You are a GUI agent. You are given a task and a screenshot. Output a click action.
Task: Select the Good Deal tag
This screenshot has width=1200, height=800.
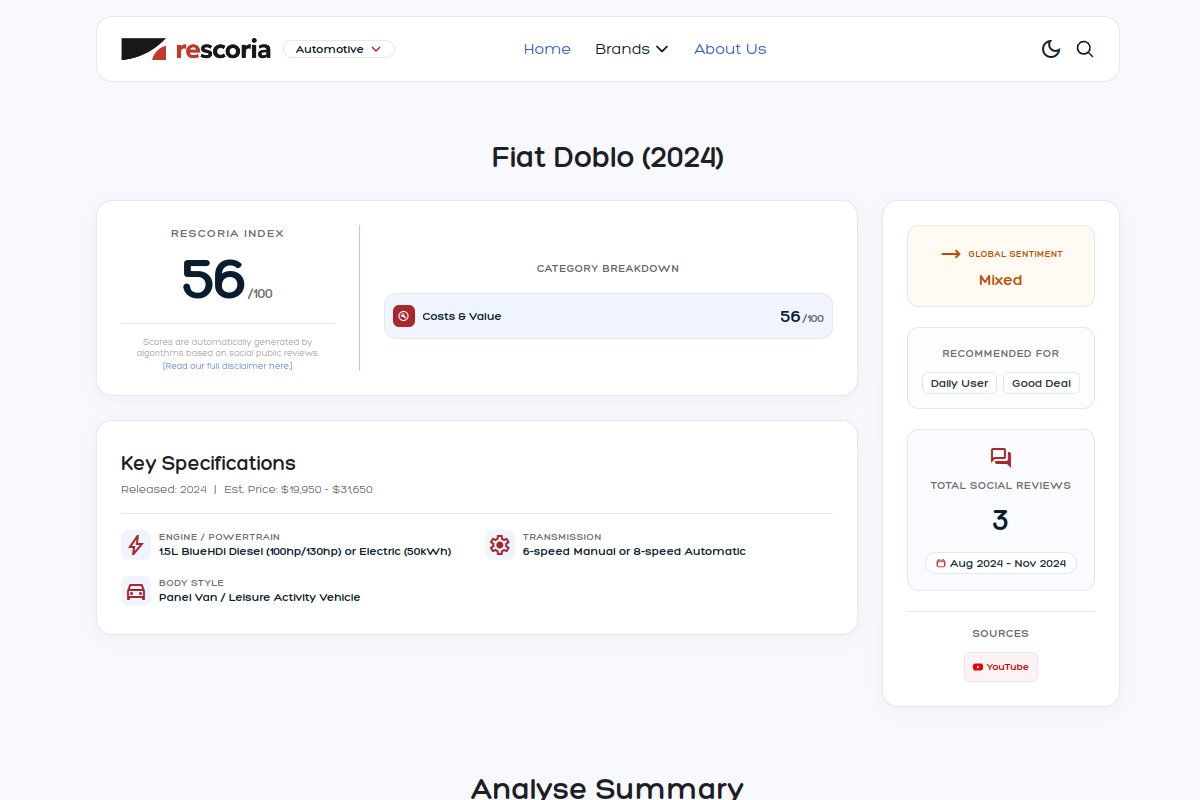click(x=1041, y=383)
